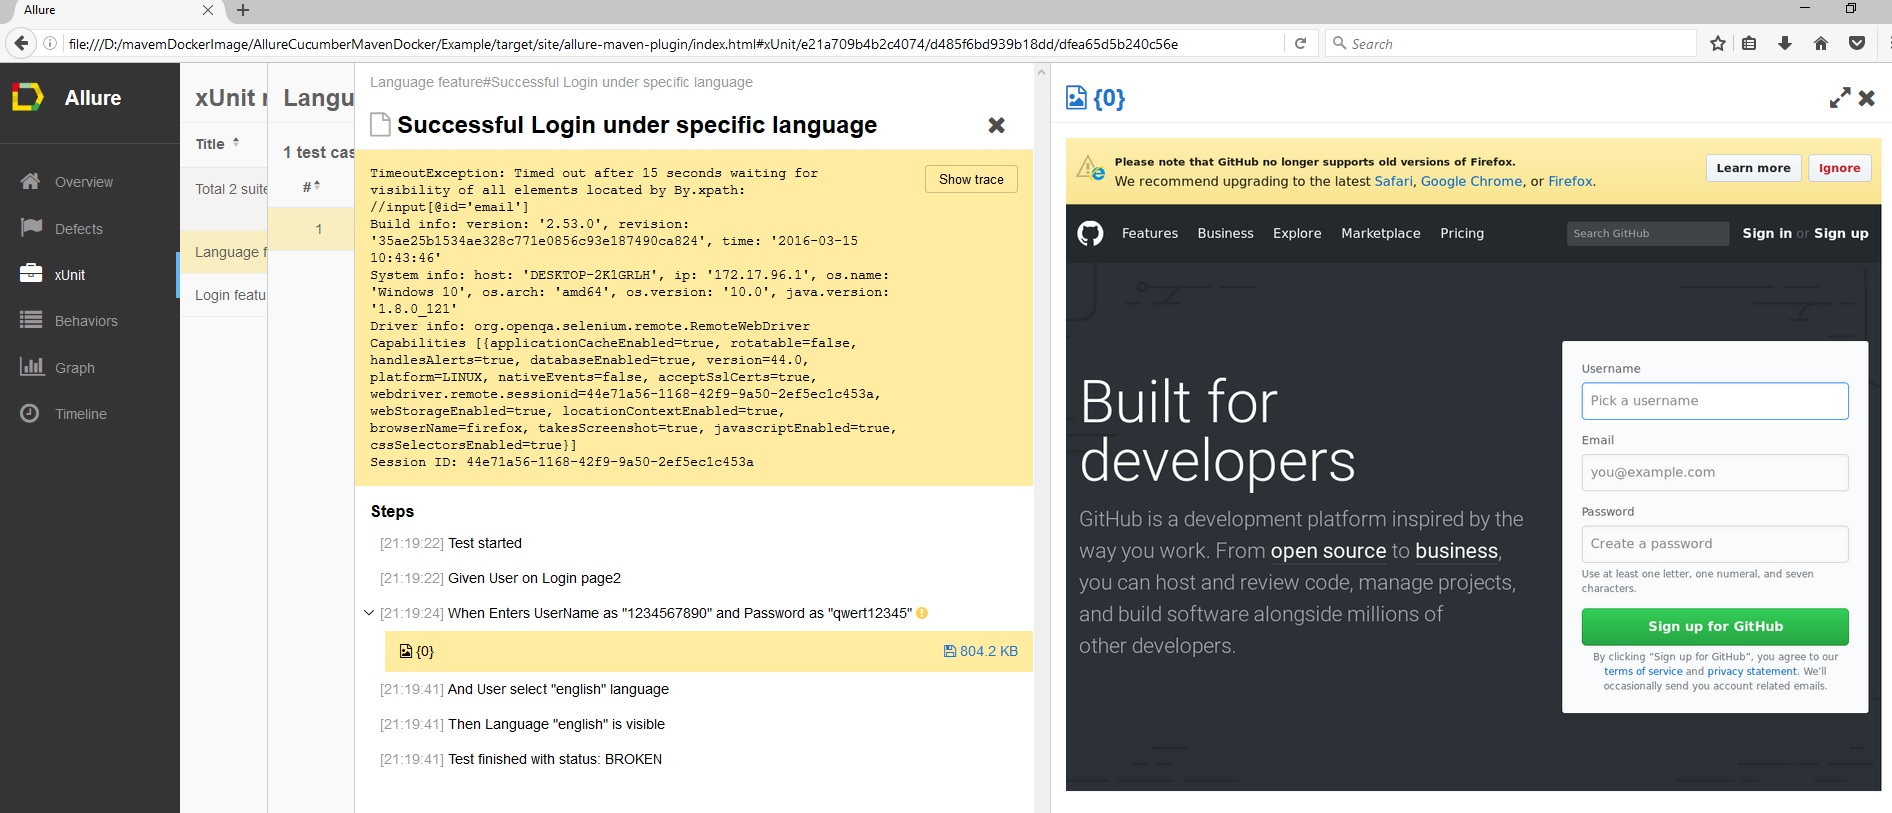Click the Timeline clock icon
The height and width of the screenshot is (813, 1892).
click(x=30, y=413)
